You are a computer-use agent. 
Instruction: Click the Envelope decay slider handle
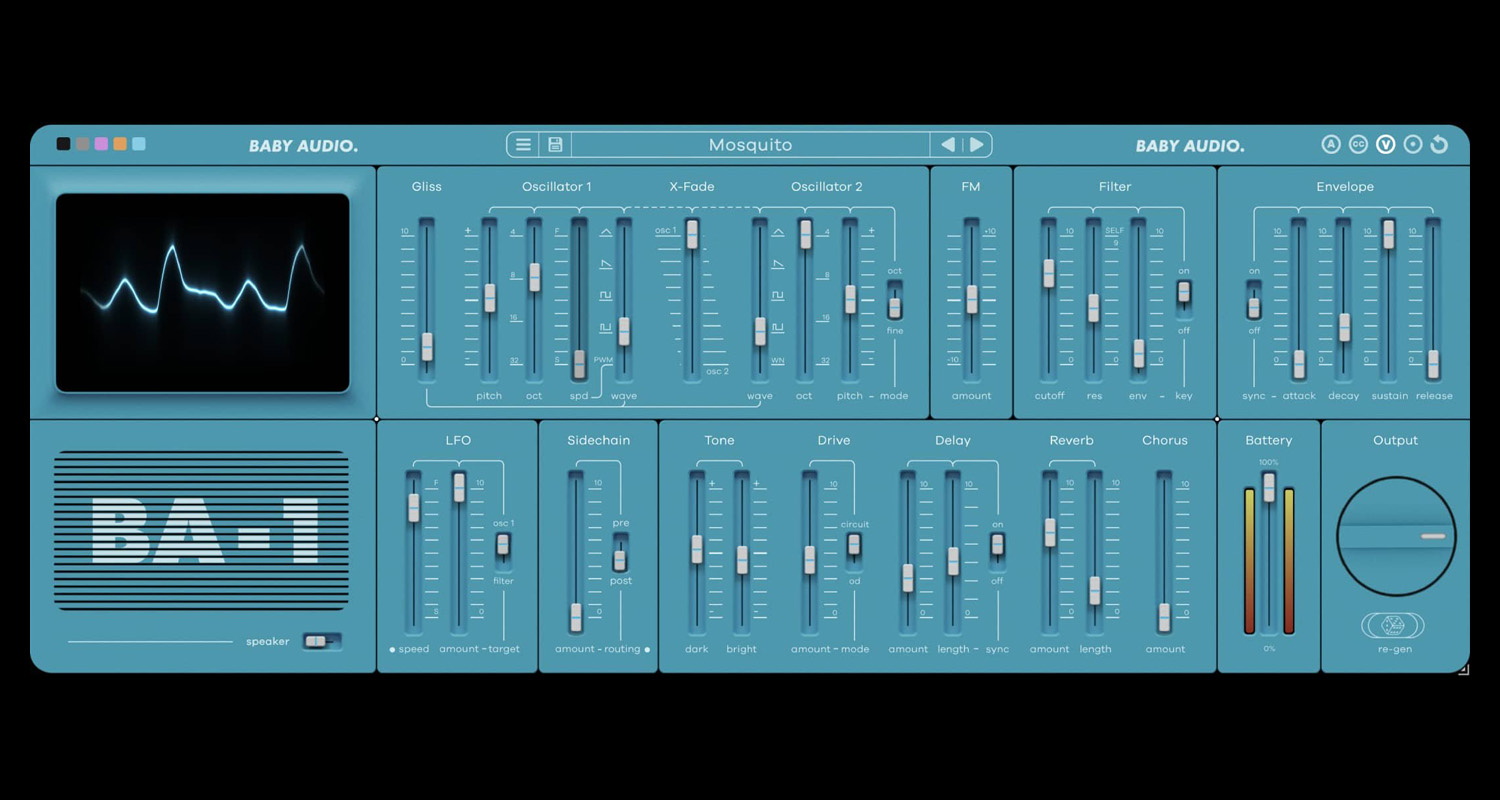click(x=1345, y=327)
